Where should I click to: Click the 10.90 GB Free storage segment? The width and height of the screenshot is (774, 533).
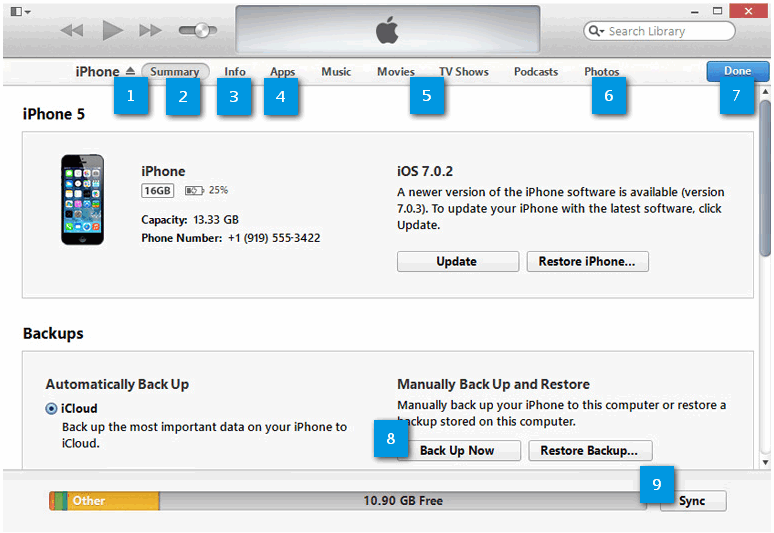pyautogui.click(x=403, y=501)
